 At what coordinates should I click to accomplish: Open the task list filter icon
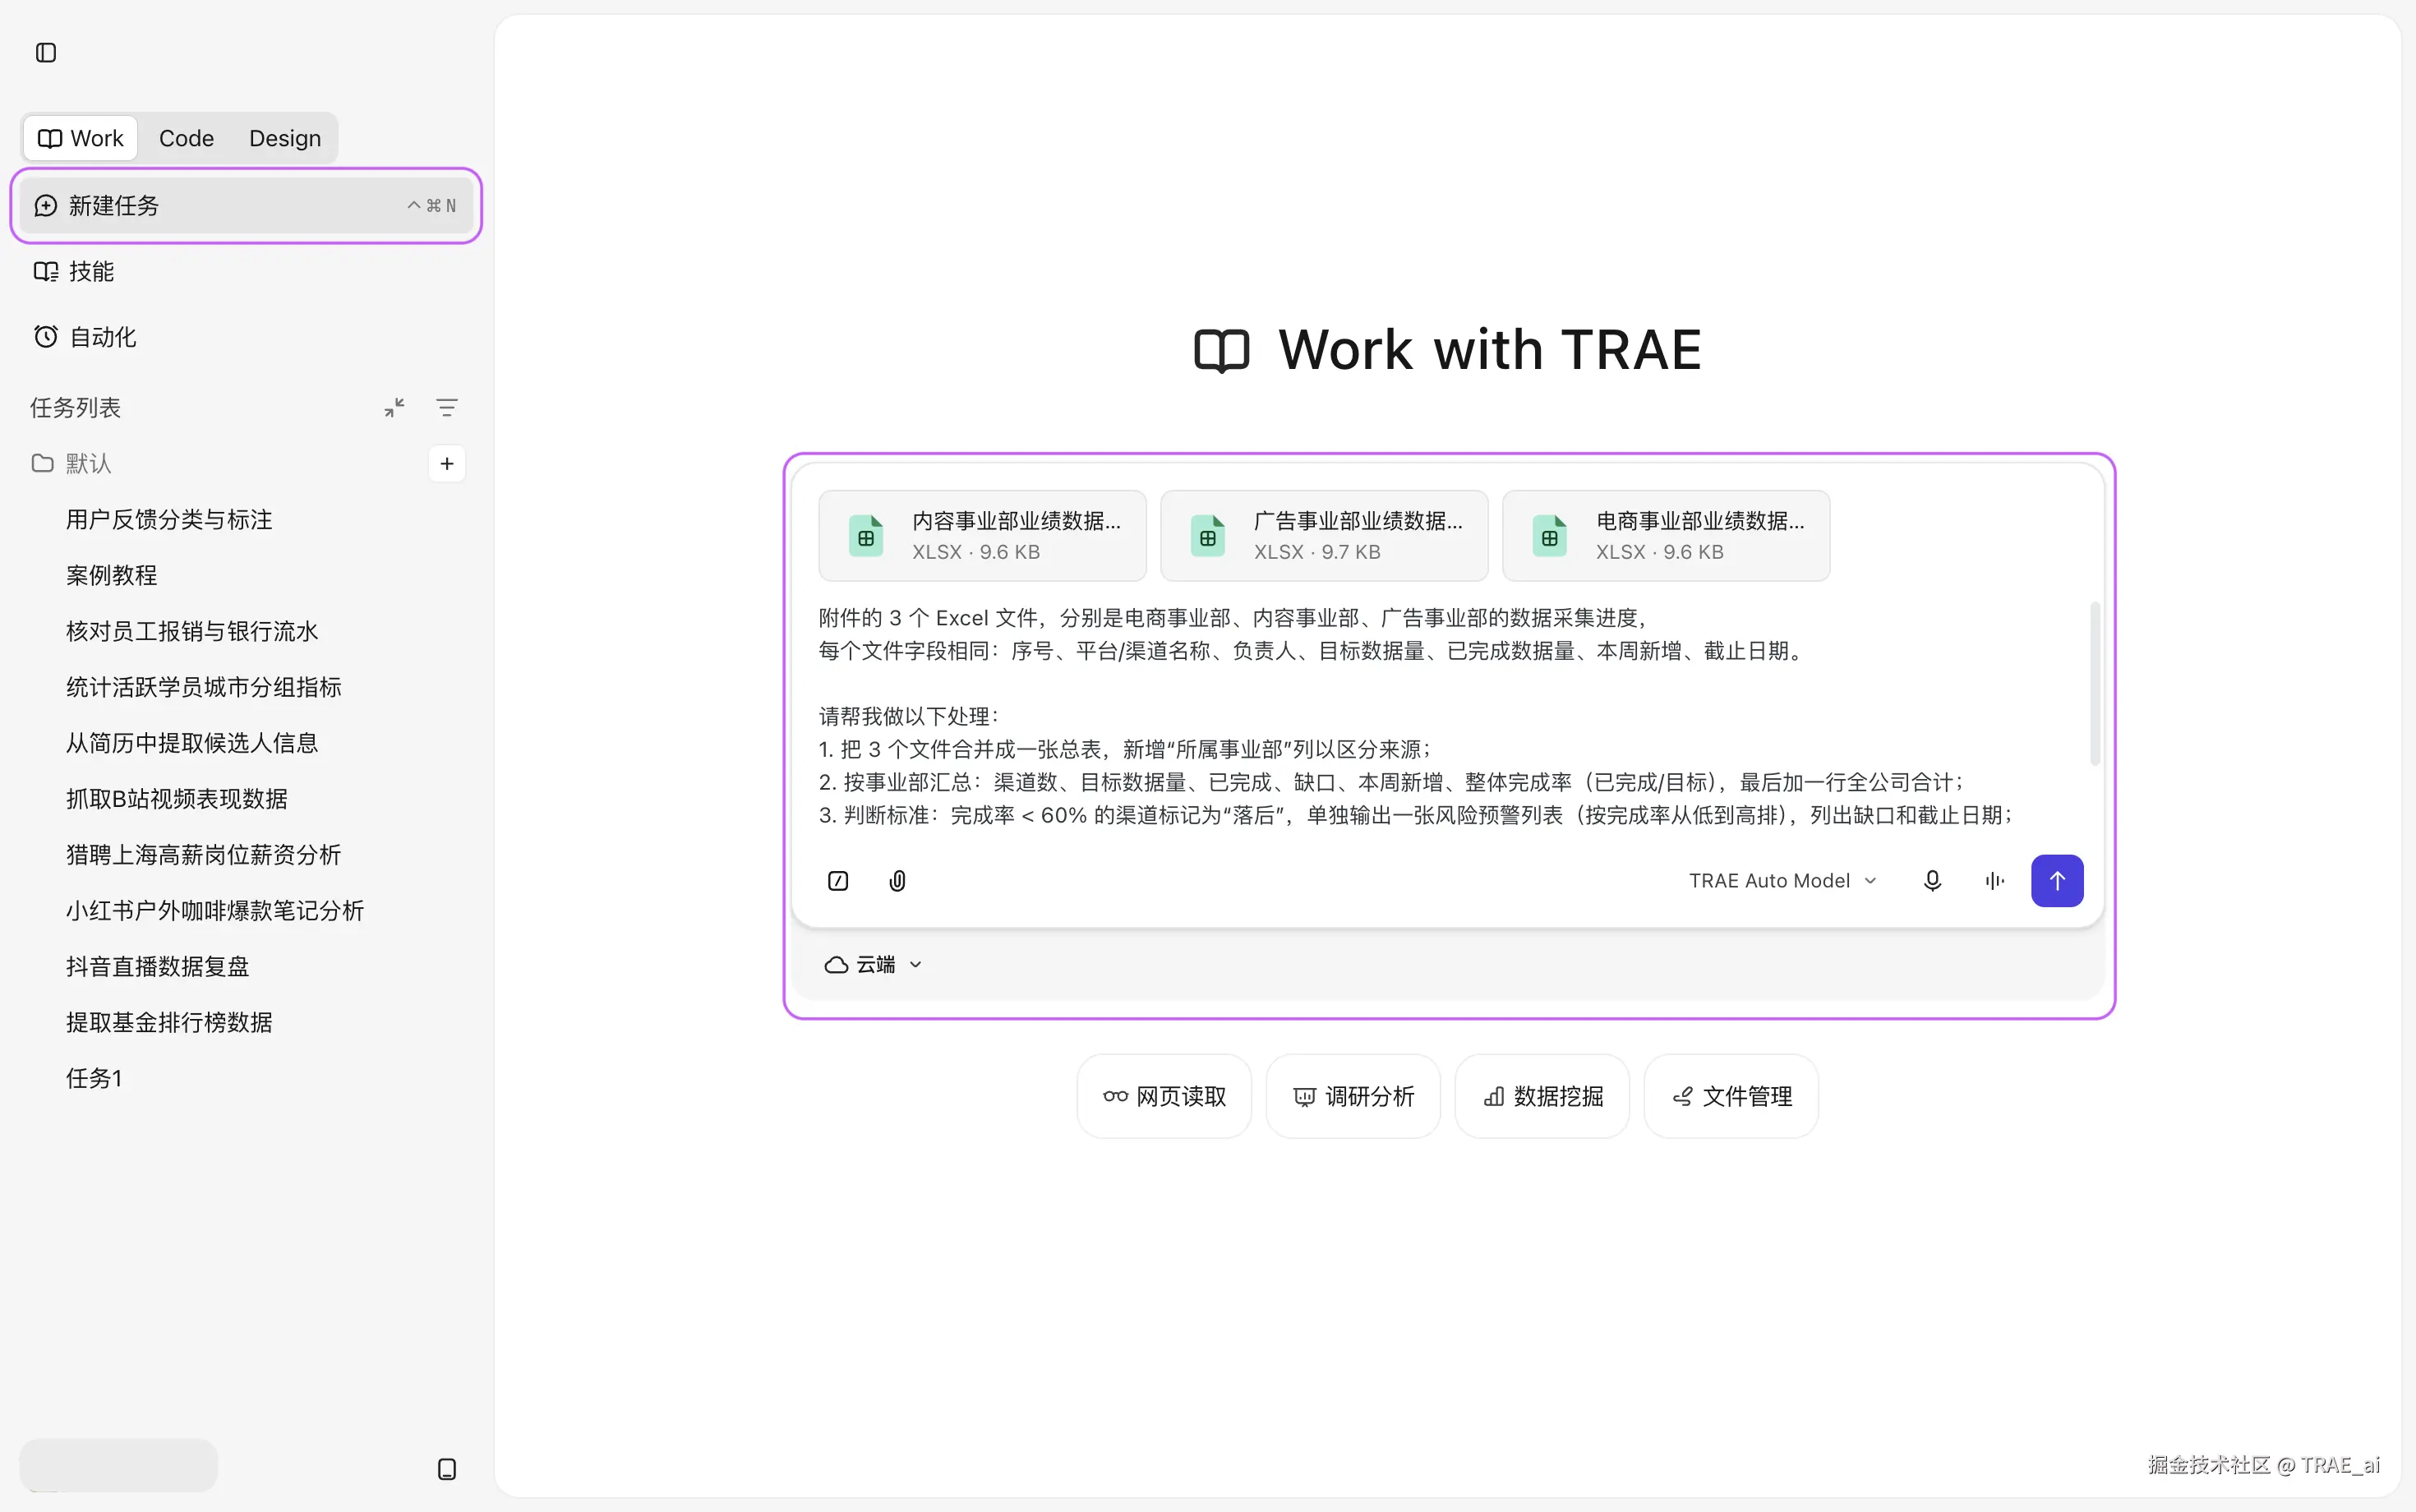pos(447,407)
